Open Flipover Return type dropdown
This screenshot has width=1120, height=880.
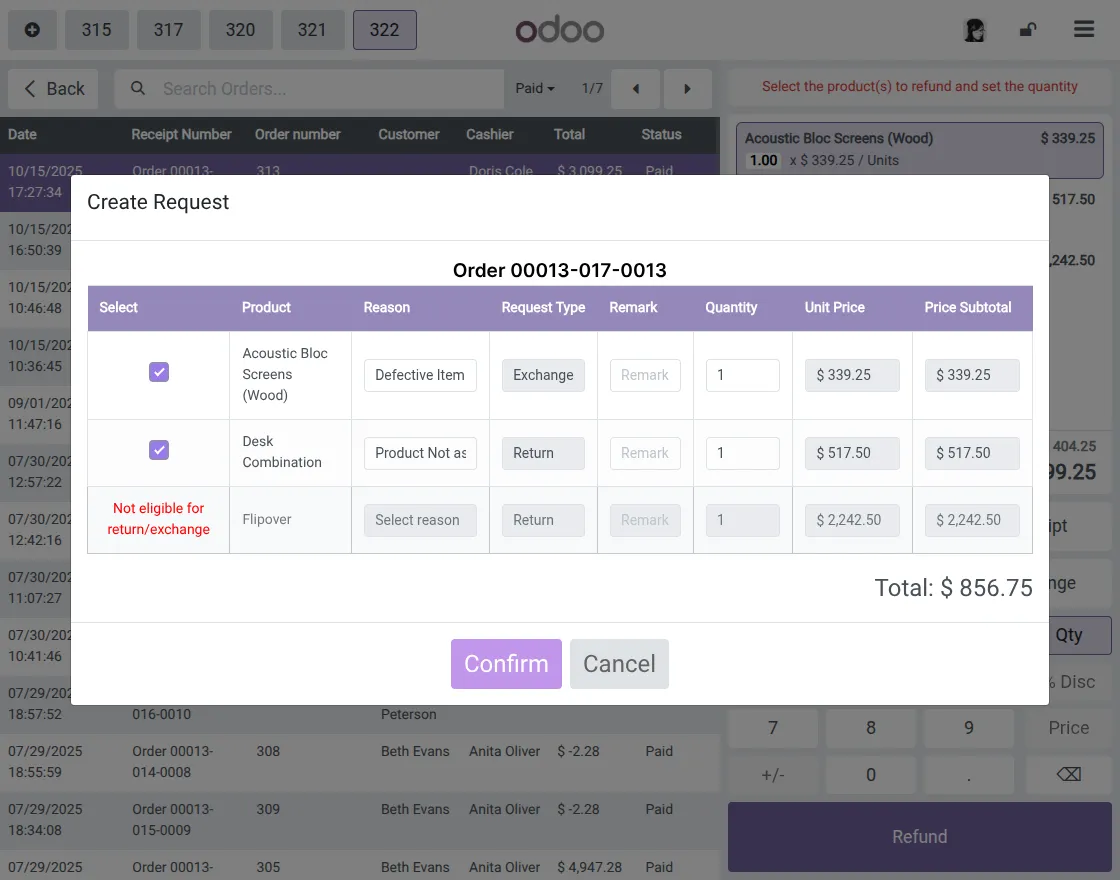coord(543,520)
